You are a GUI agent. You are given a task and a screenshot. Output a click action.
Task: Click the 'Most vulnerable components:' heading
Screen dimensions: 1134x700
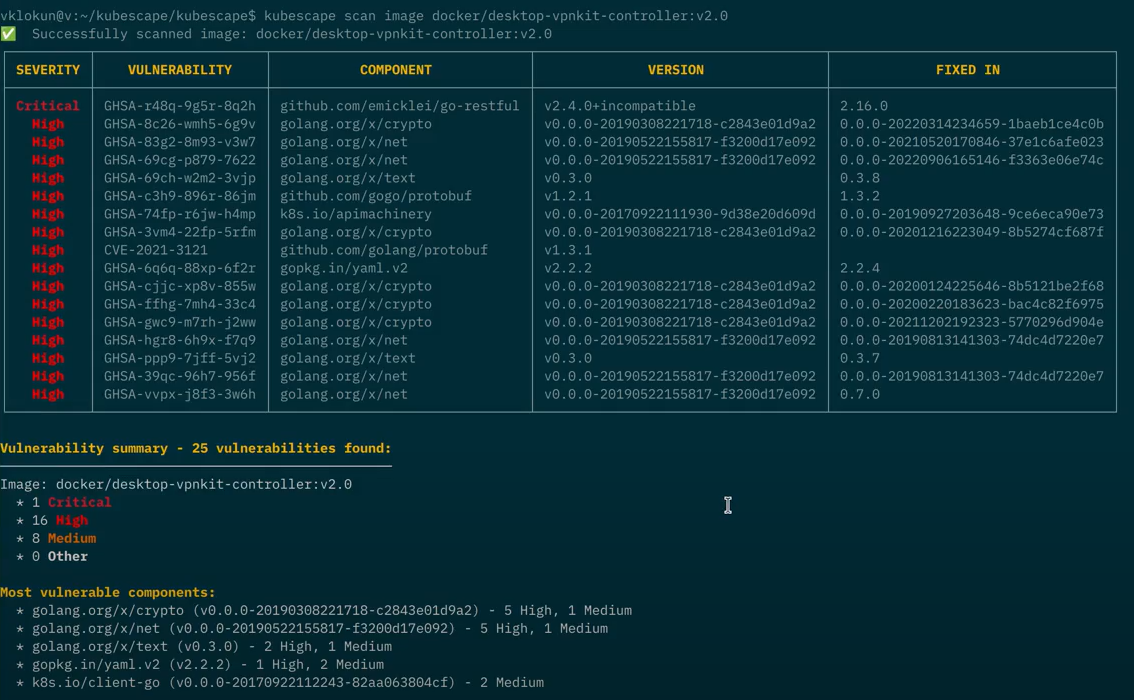click(x=108, y=592)
